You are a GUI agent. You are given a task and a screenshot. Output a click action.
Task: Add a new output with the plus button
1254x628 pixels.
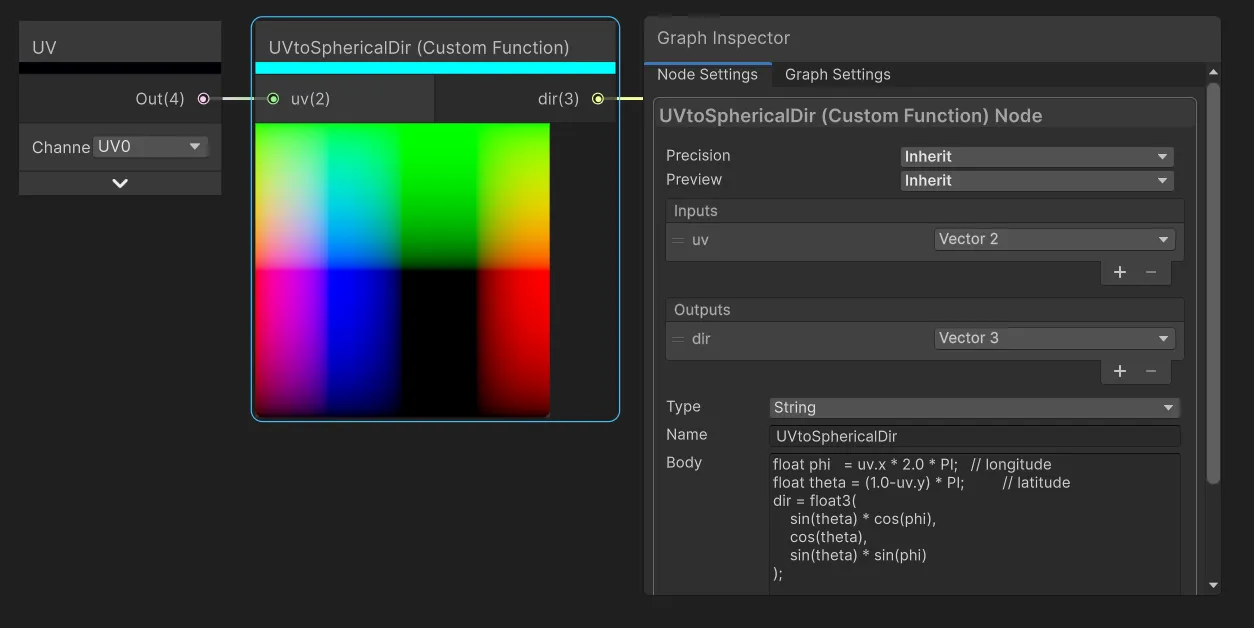pos(1119,371)
